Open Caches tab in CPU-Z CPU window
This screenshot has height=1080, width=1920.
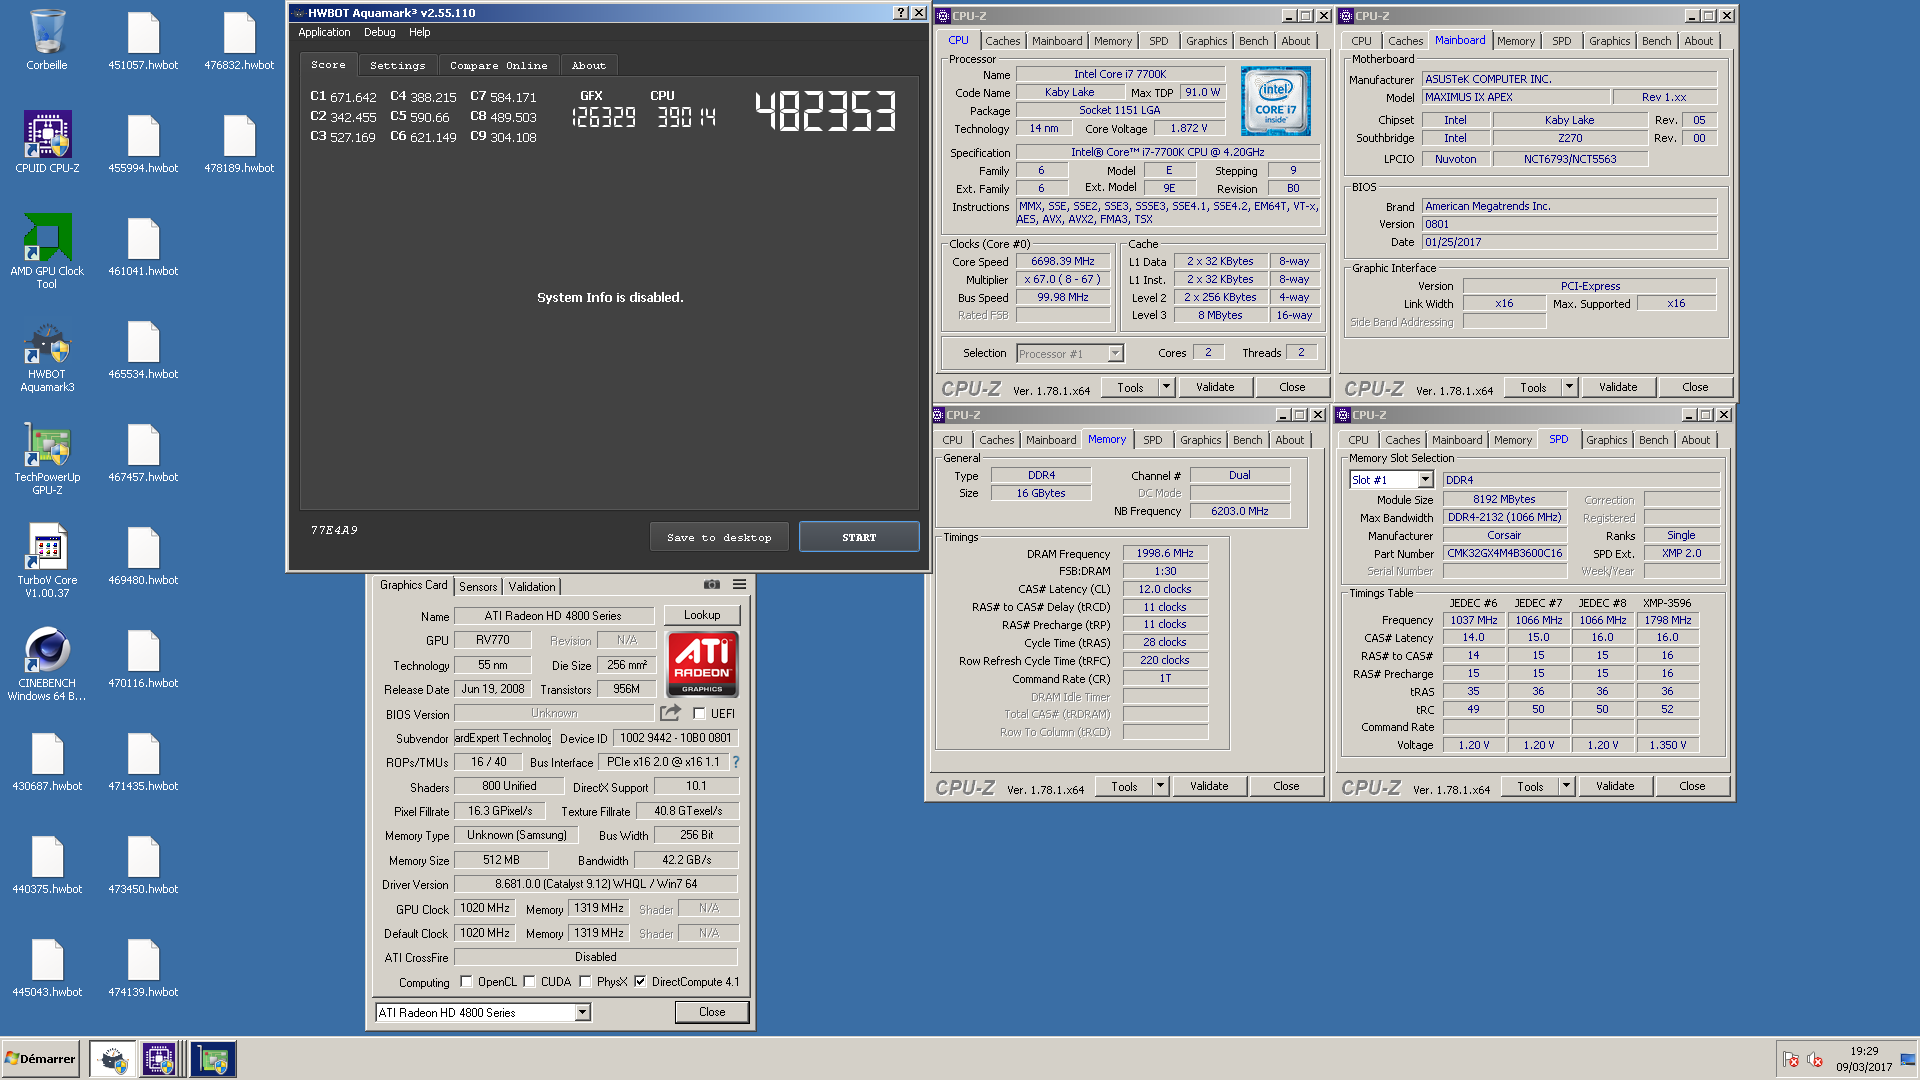point(1003,41)
